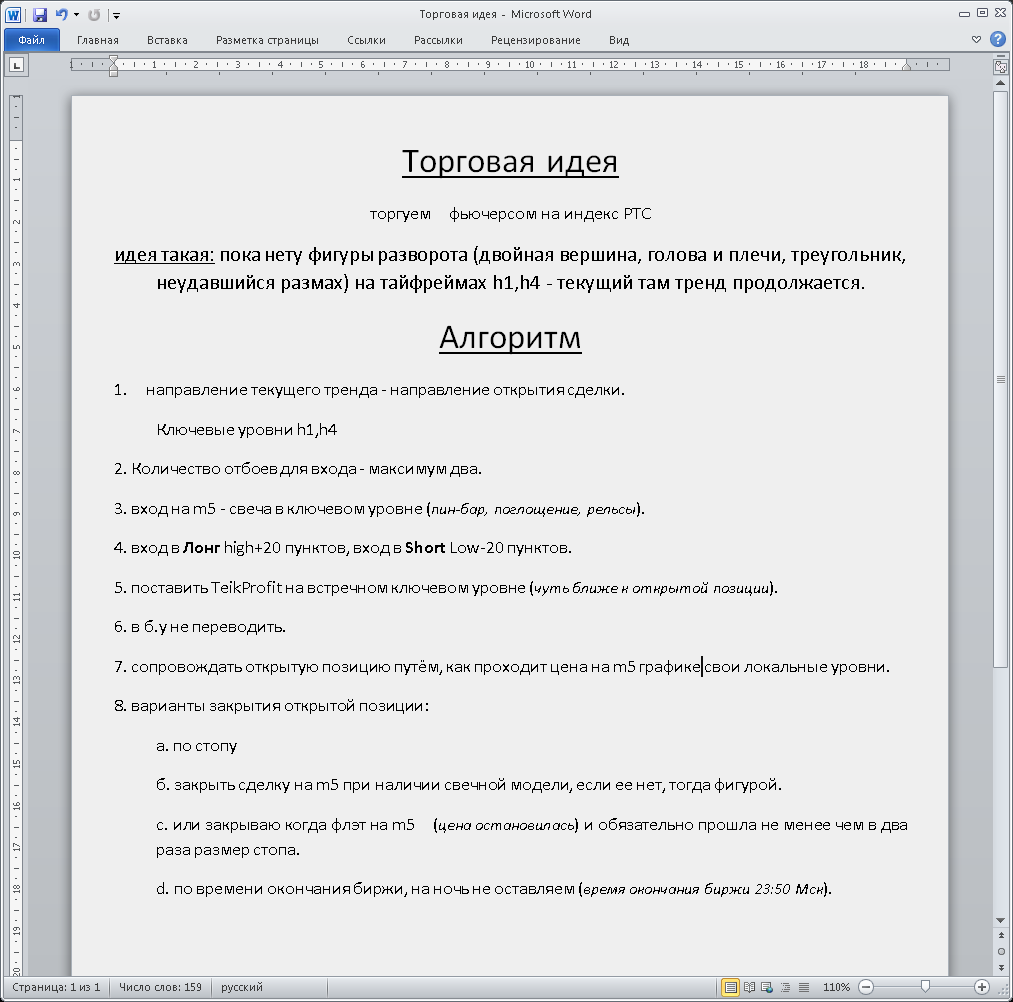Switch to Draft view
Image resolution: width=1013 pixels, height=1002 pixels.
tap(804, 987)
